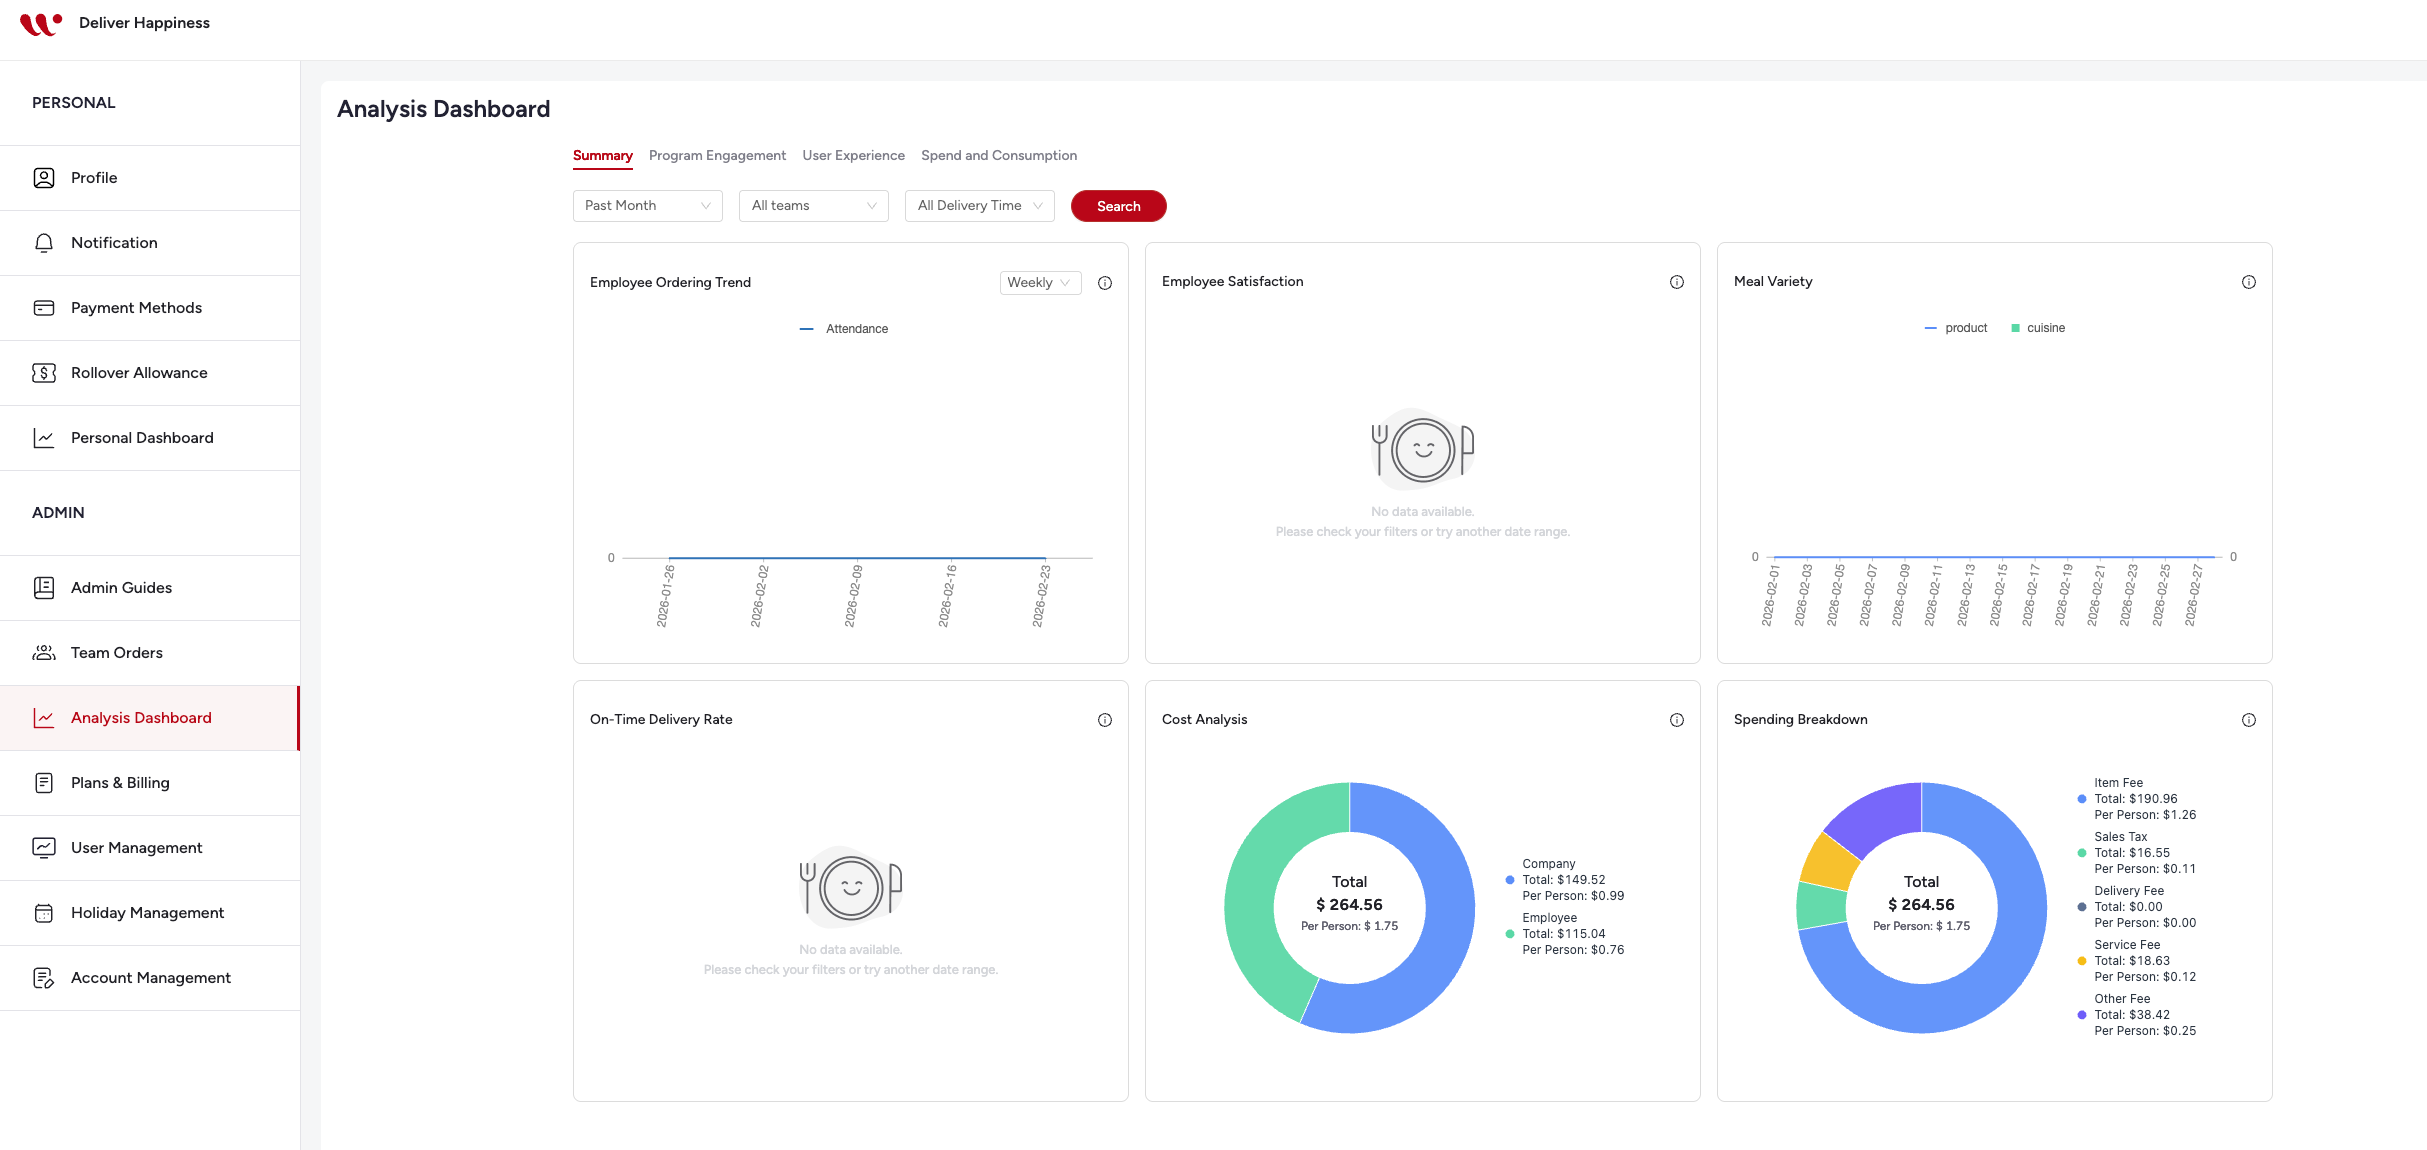Click the Plans & Billing document icon
This screenshot has height=1150, width=2427.
[44, 783]
